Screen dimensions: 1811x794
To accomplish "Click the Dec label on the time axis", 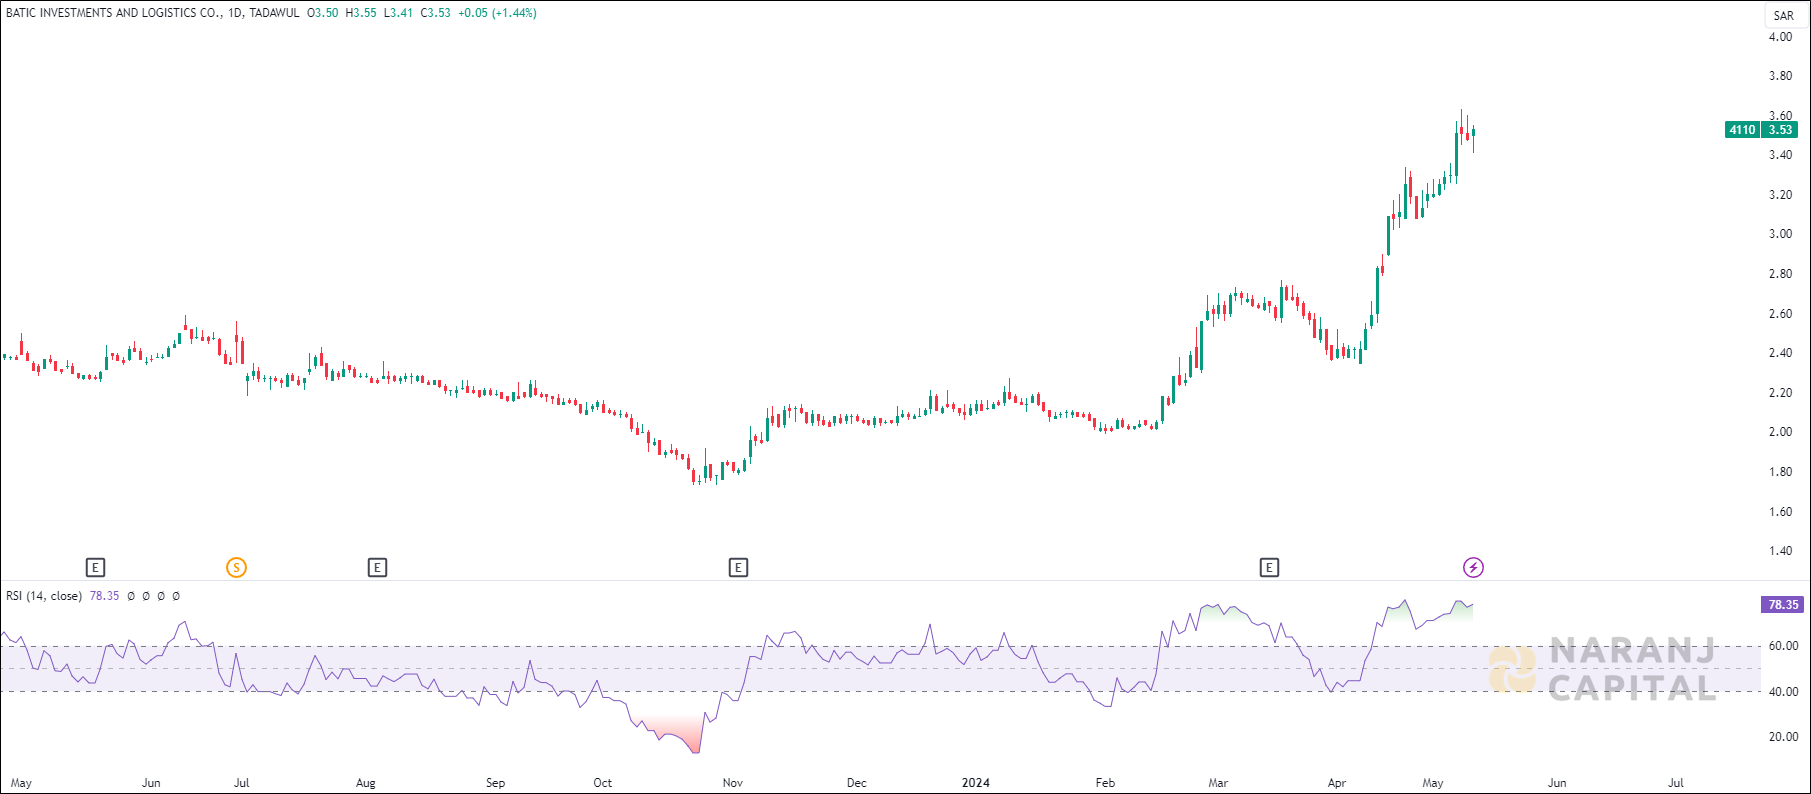I will tap(857, 783).
